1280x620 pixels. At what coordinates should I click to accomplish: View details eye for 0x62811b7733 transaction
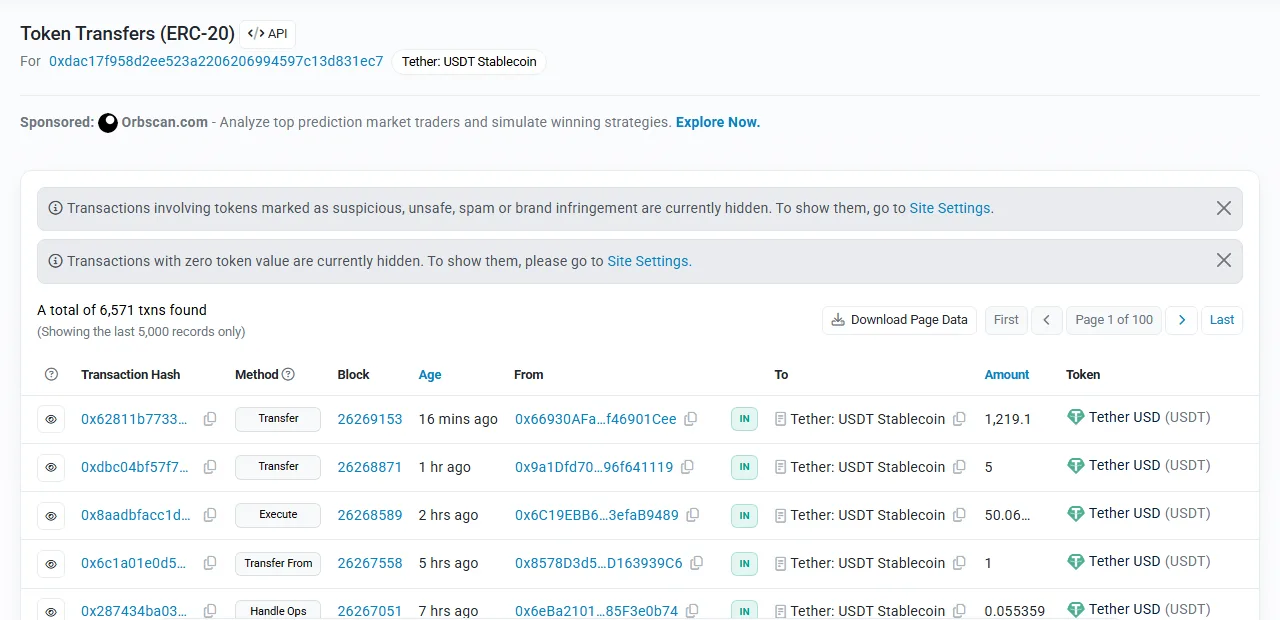click(x=51, y=419)
